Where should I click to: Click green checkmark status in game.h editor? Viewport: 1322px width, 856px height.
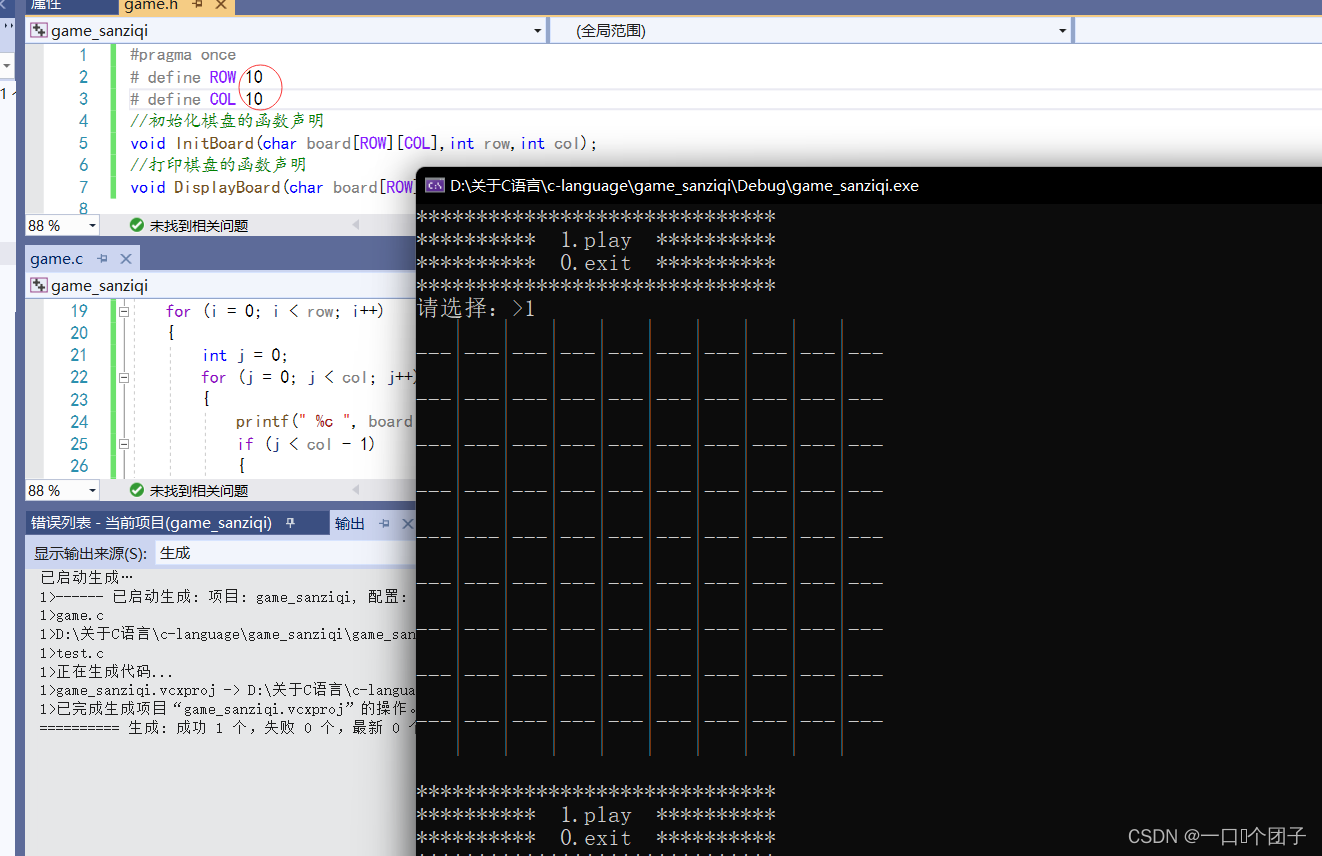[x=137, y=226]
